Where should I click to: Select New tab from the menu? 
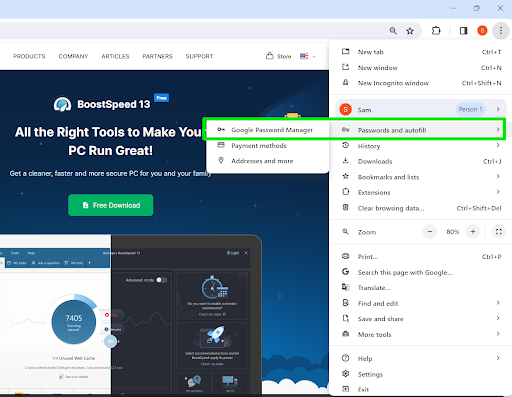pos(421,52)
